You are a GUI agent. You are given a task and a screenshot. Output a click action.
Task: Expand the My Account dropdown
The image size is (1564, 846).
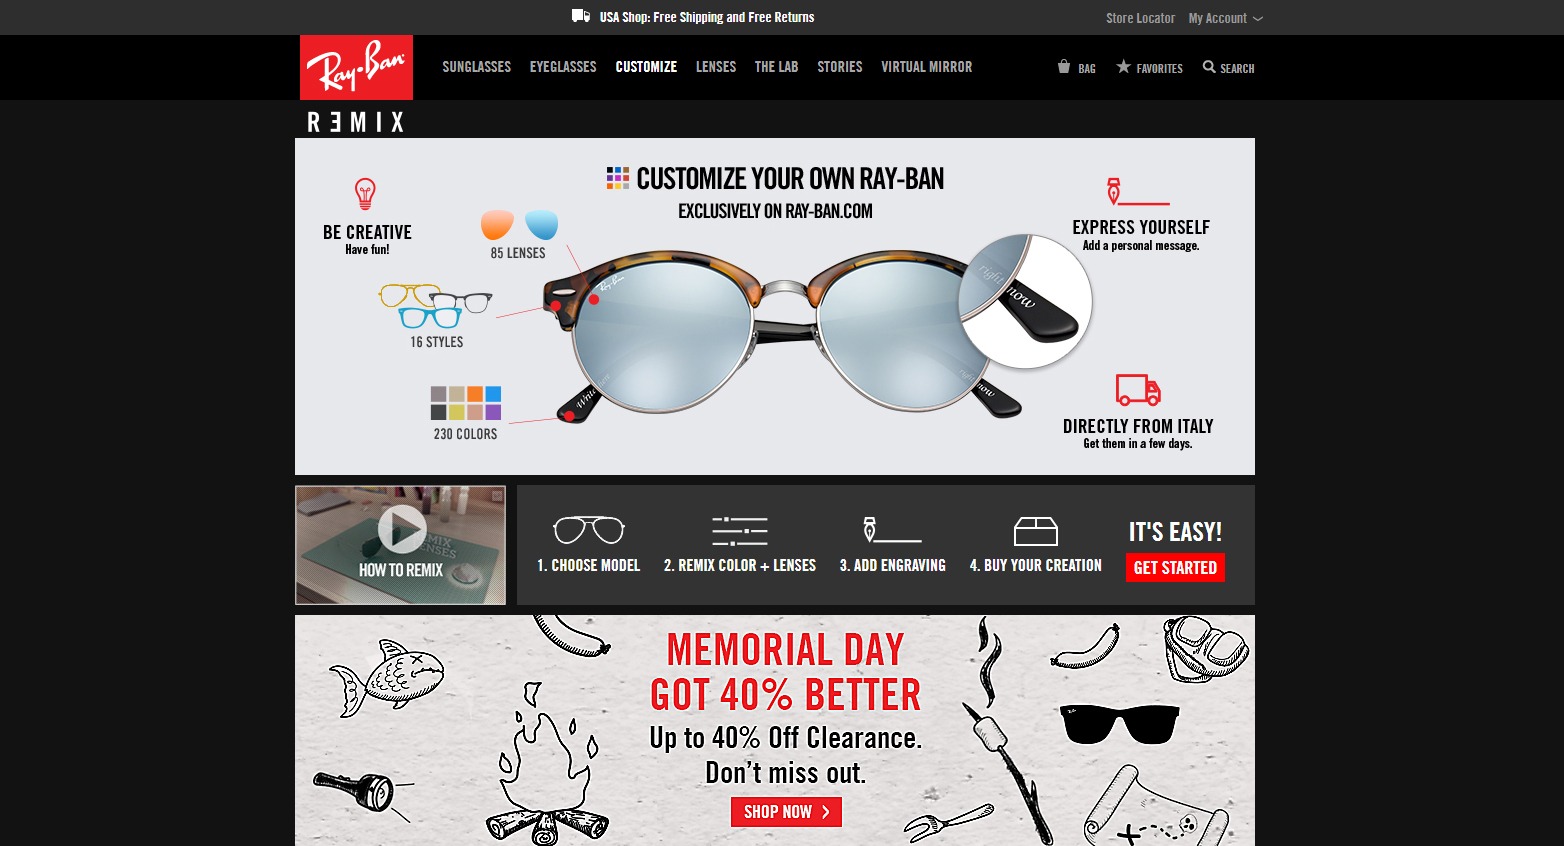[1225, 18]
